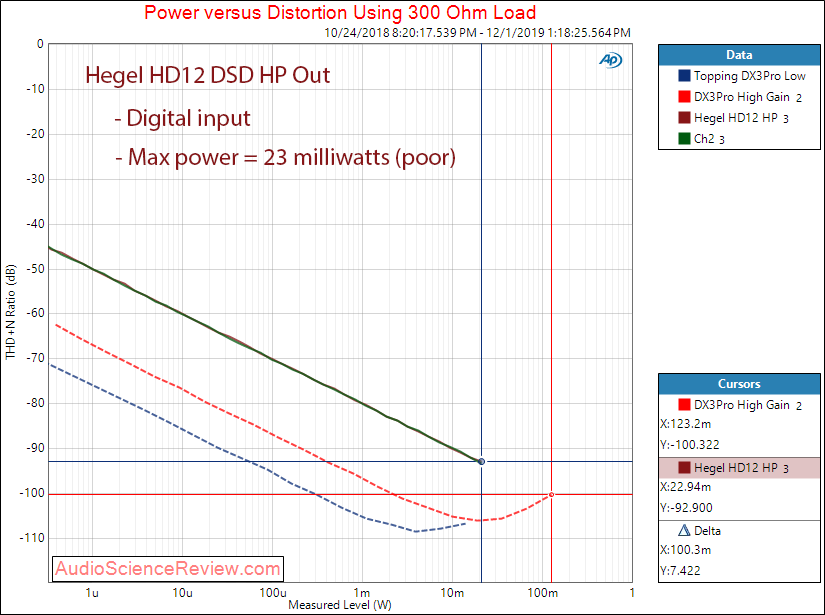Click the cursor value X:123.2m
The image size is (825, 615).
click(x=686, y=424)
